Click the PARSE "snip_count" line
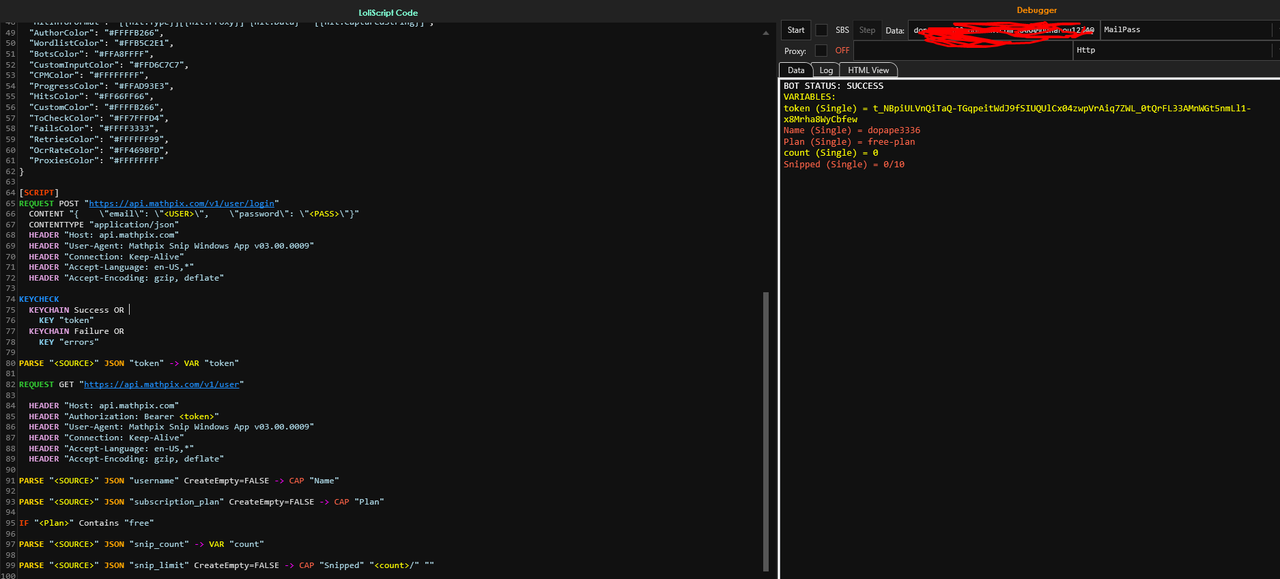Screen dimensions: 1280x579 [141, 544]
